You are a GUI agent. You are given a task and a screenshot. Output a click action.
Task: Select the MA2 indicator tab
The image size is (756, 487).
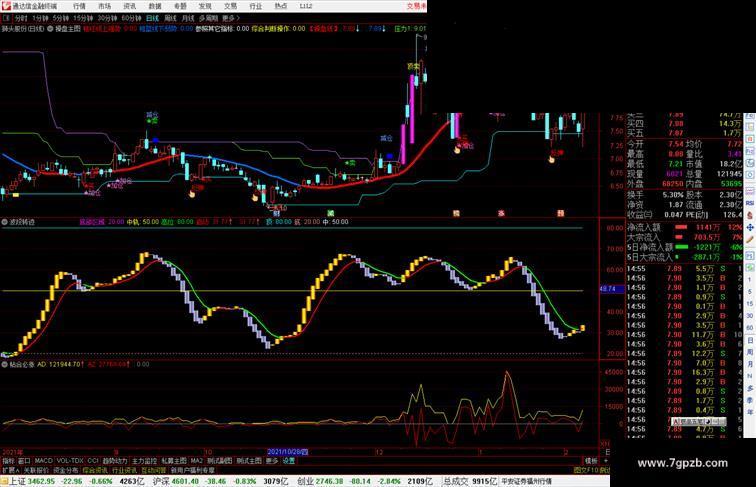point(196,461)
